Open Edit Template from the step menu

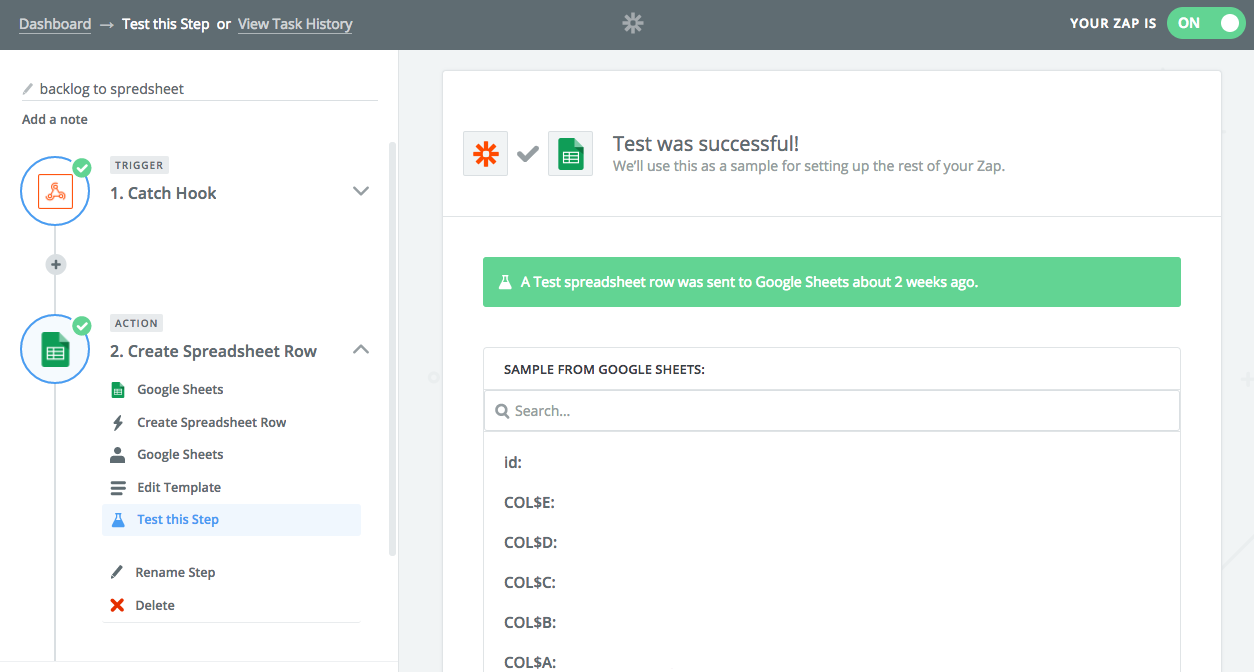point(178,487)
